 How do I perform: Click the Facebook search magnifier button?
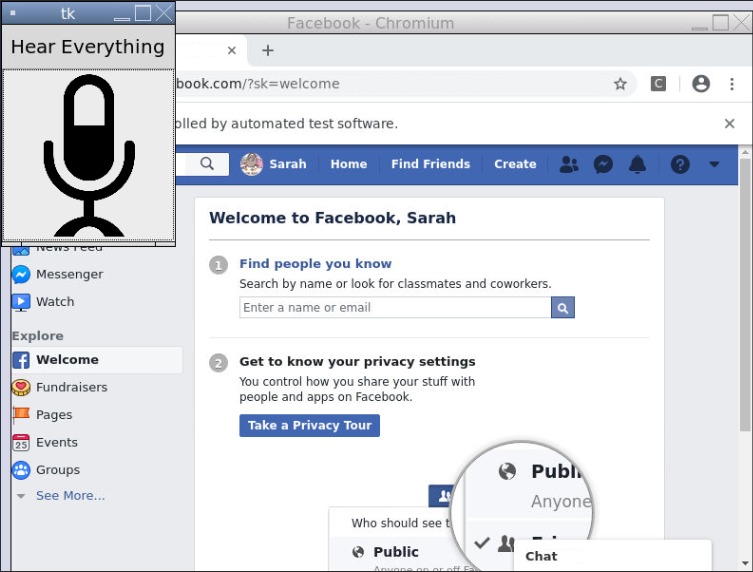tap(207, 164)
